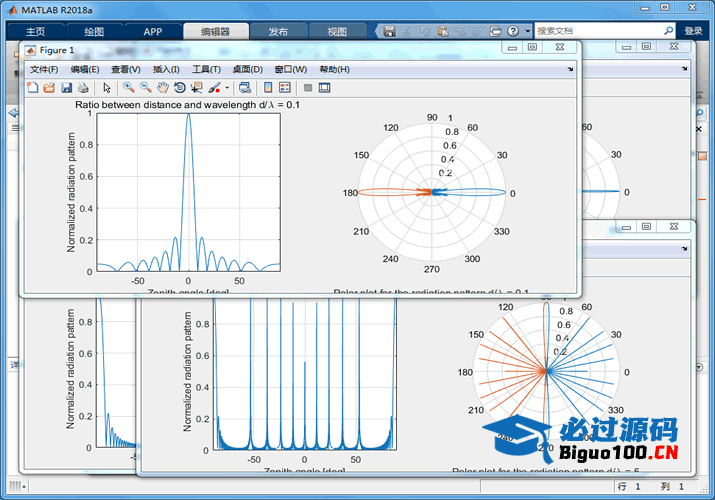Click the Open File folder icon

[49, 88]
